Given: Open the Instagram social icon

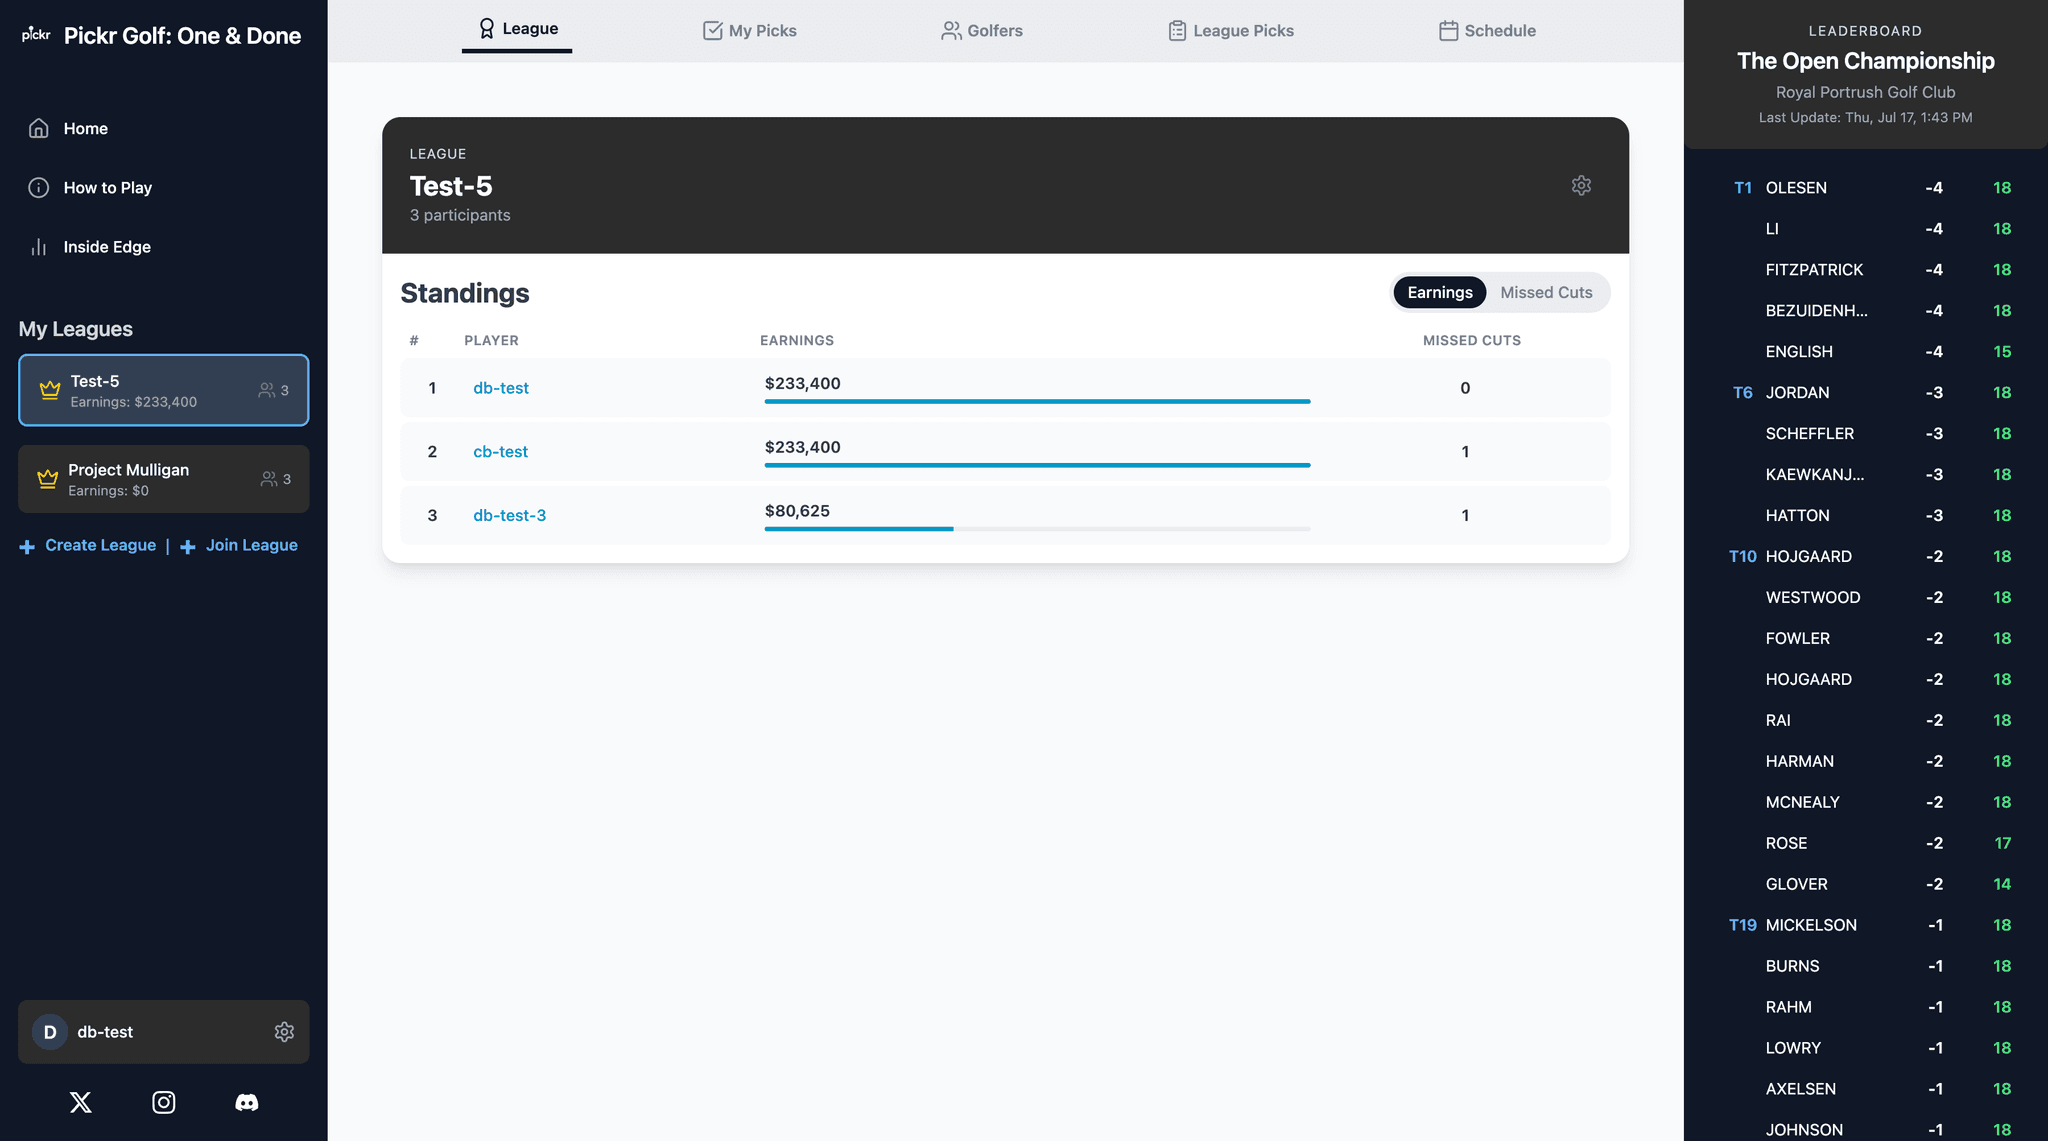Looking at the screenshot, I should coord(164,1102).
